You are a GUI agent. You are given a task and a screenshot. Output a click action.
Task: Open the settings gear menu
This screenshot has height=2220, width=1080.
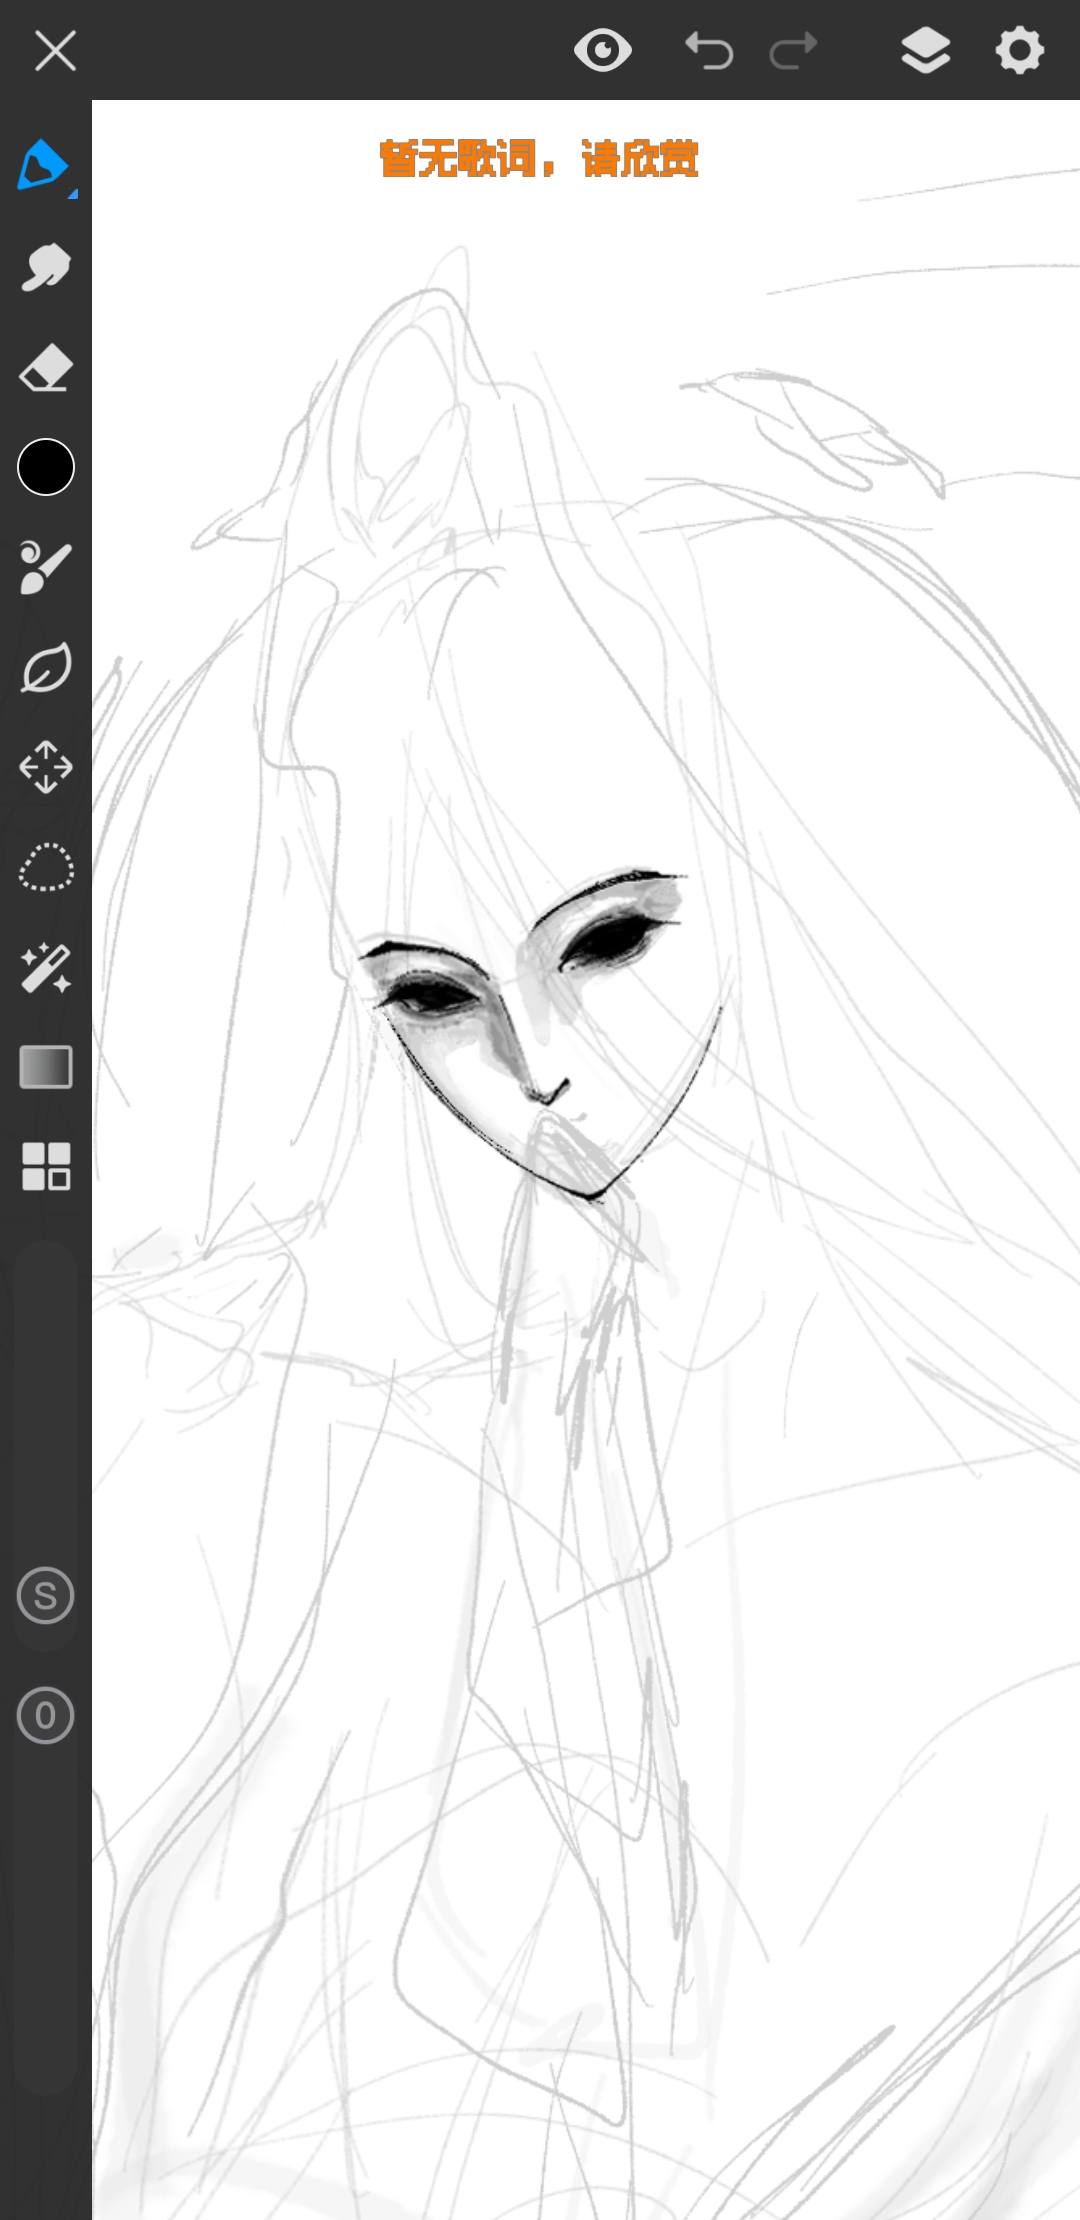click(x=1020, y=50)
